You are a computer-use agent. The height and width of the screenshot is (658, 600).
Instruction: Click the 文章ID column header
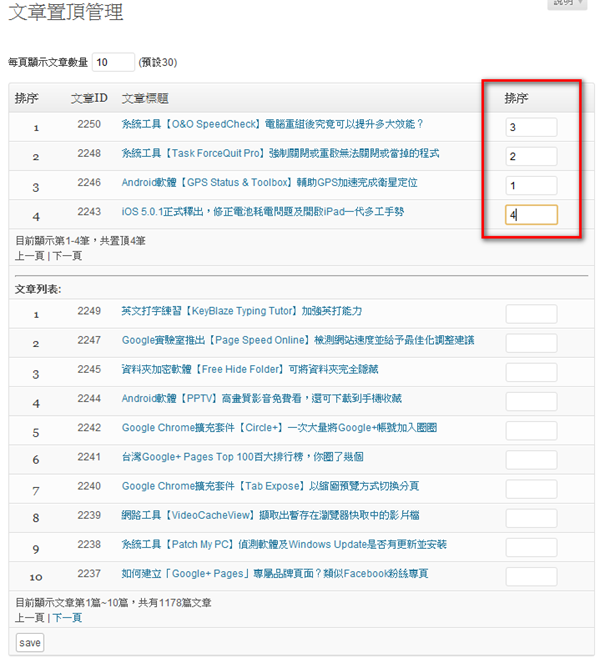(x=89, y=99)
